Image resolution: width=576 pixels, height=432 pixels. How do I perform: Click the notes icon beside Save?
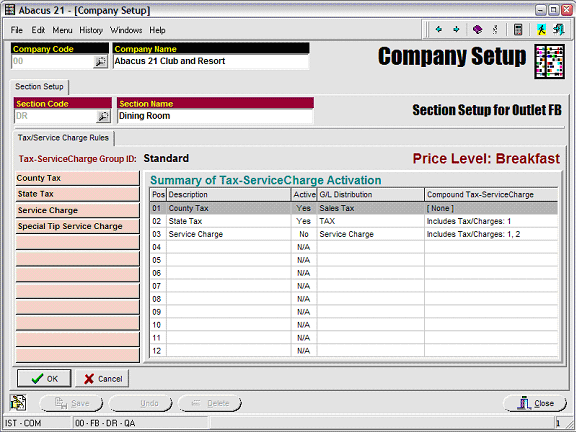click(18, 403)
